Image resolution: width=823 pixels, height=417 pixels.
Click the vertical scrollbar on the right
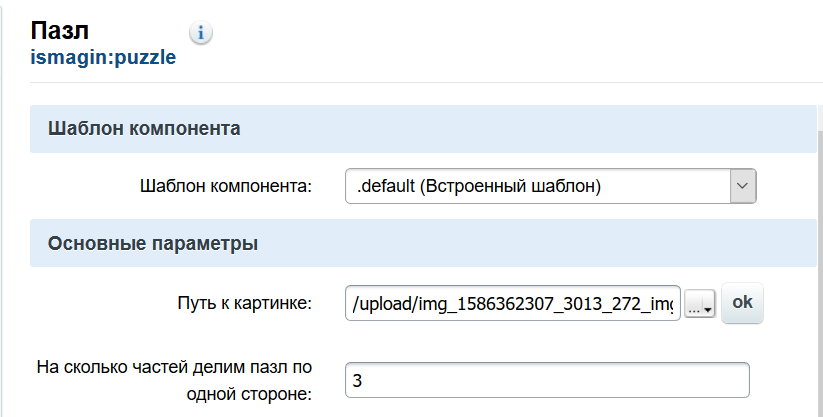(819, 250)
